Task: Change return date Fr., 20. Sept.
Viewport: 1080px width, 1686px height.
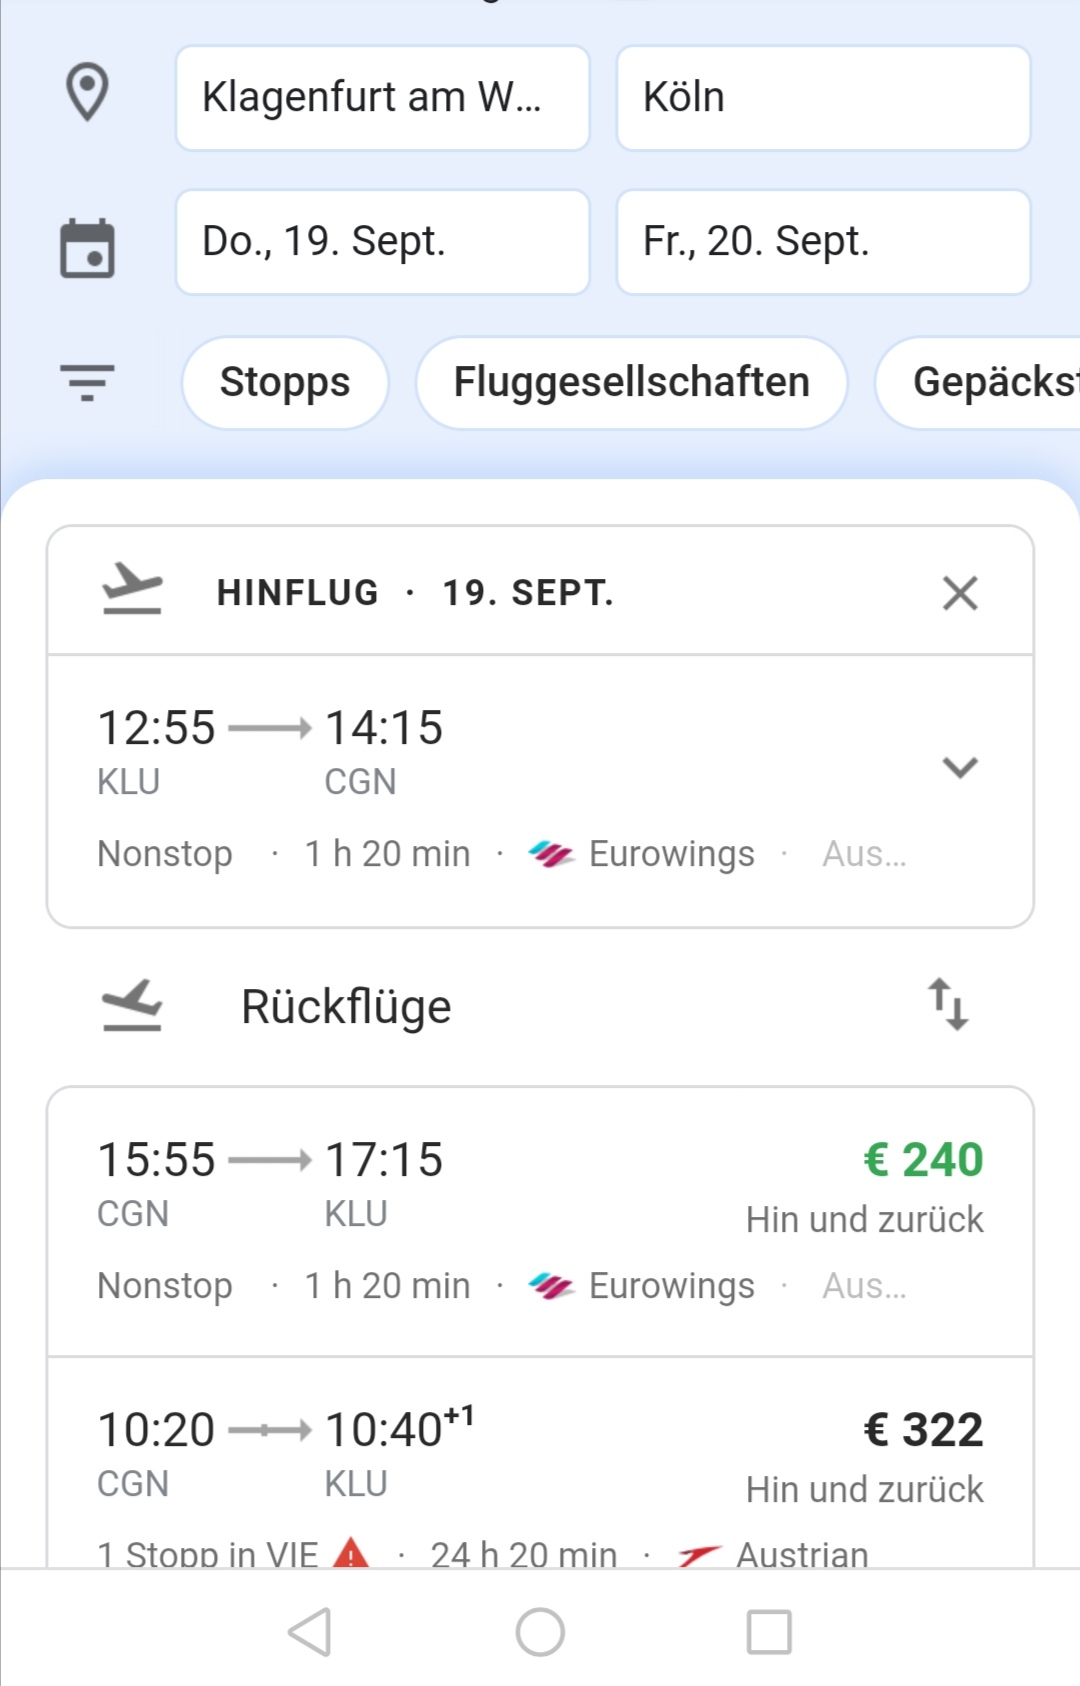Action: click(823, 242)
